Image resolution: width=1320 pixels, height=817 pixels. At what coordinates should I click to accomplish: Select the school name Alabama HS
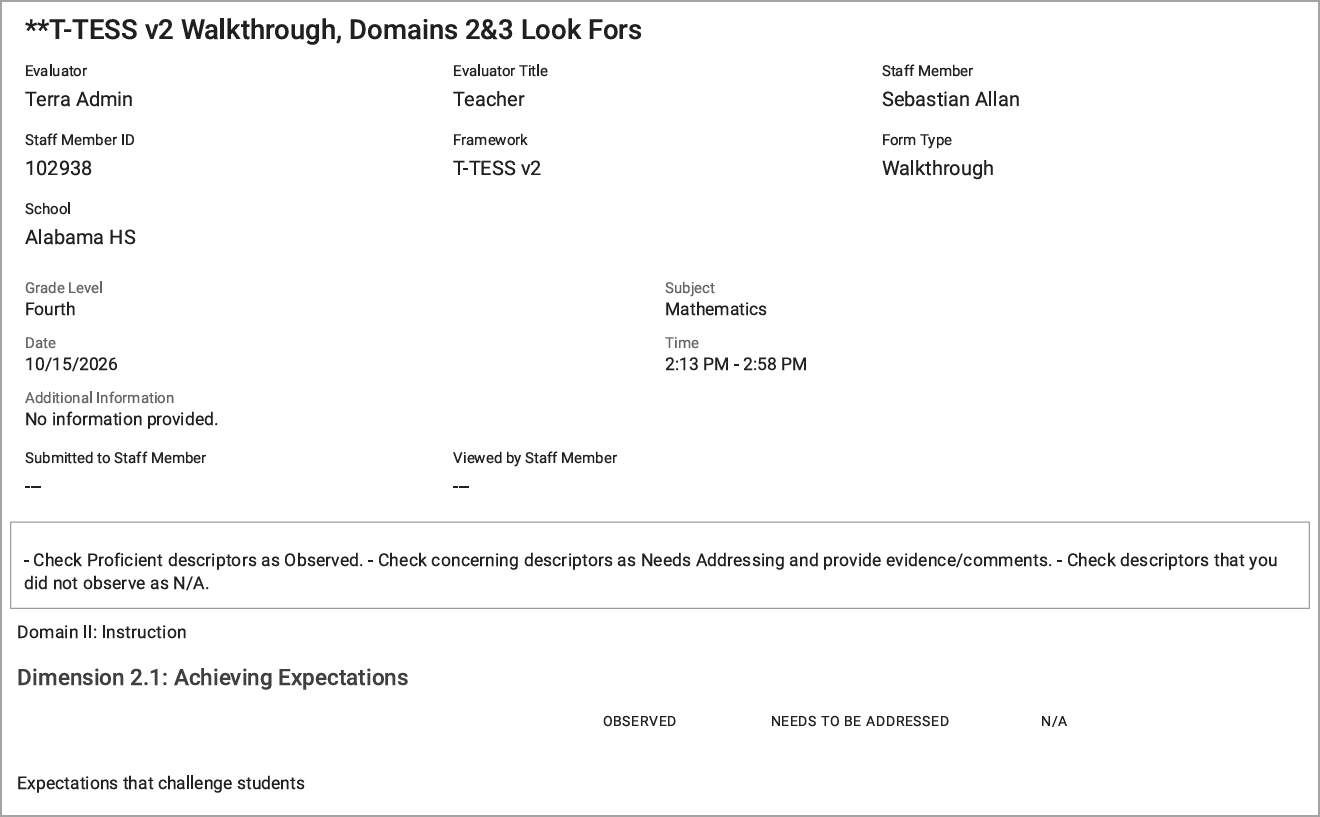[x=80, y=237]
